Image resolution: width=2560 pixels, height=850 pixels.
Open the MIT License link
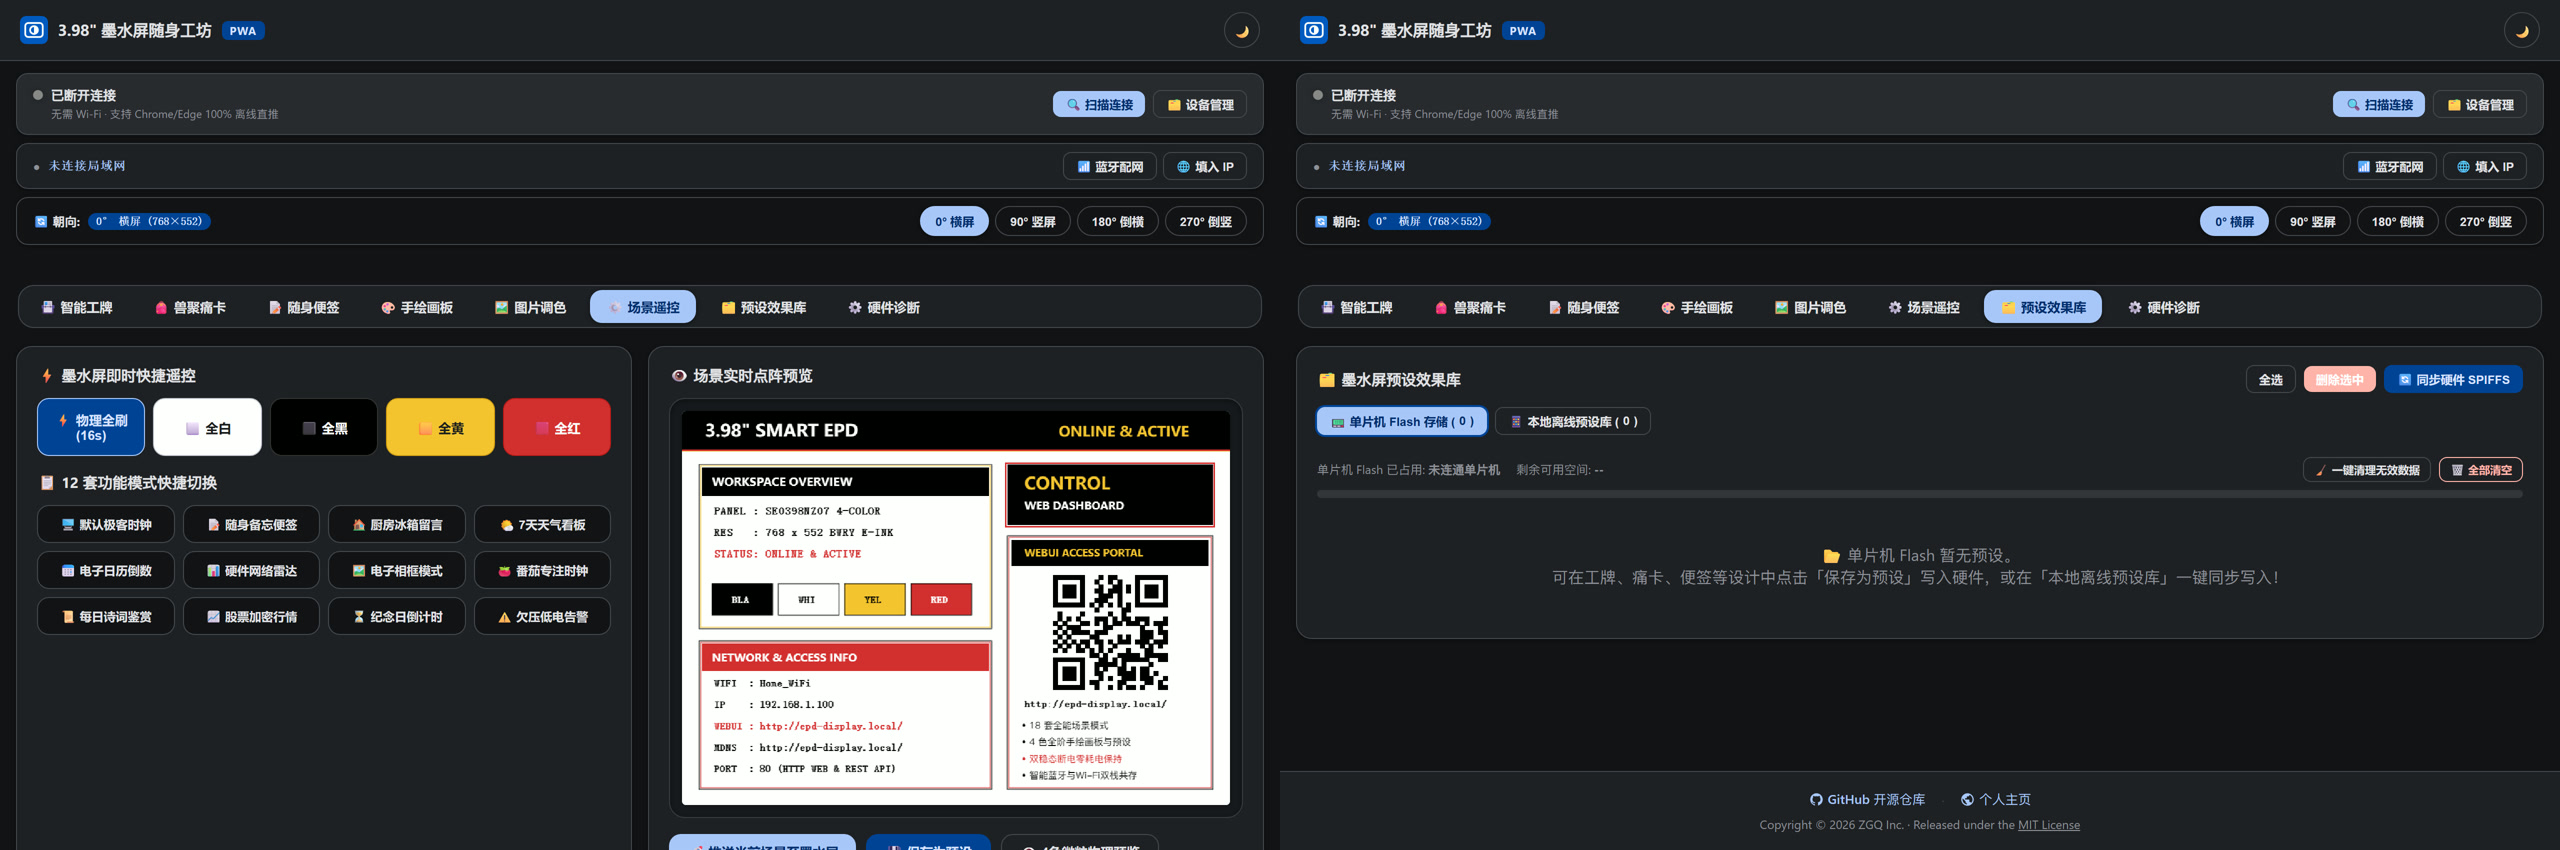[2048, 825]
